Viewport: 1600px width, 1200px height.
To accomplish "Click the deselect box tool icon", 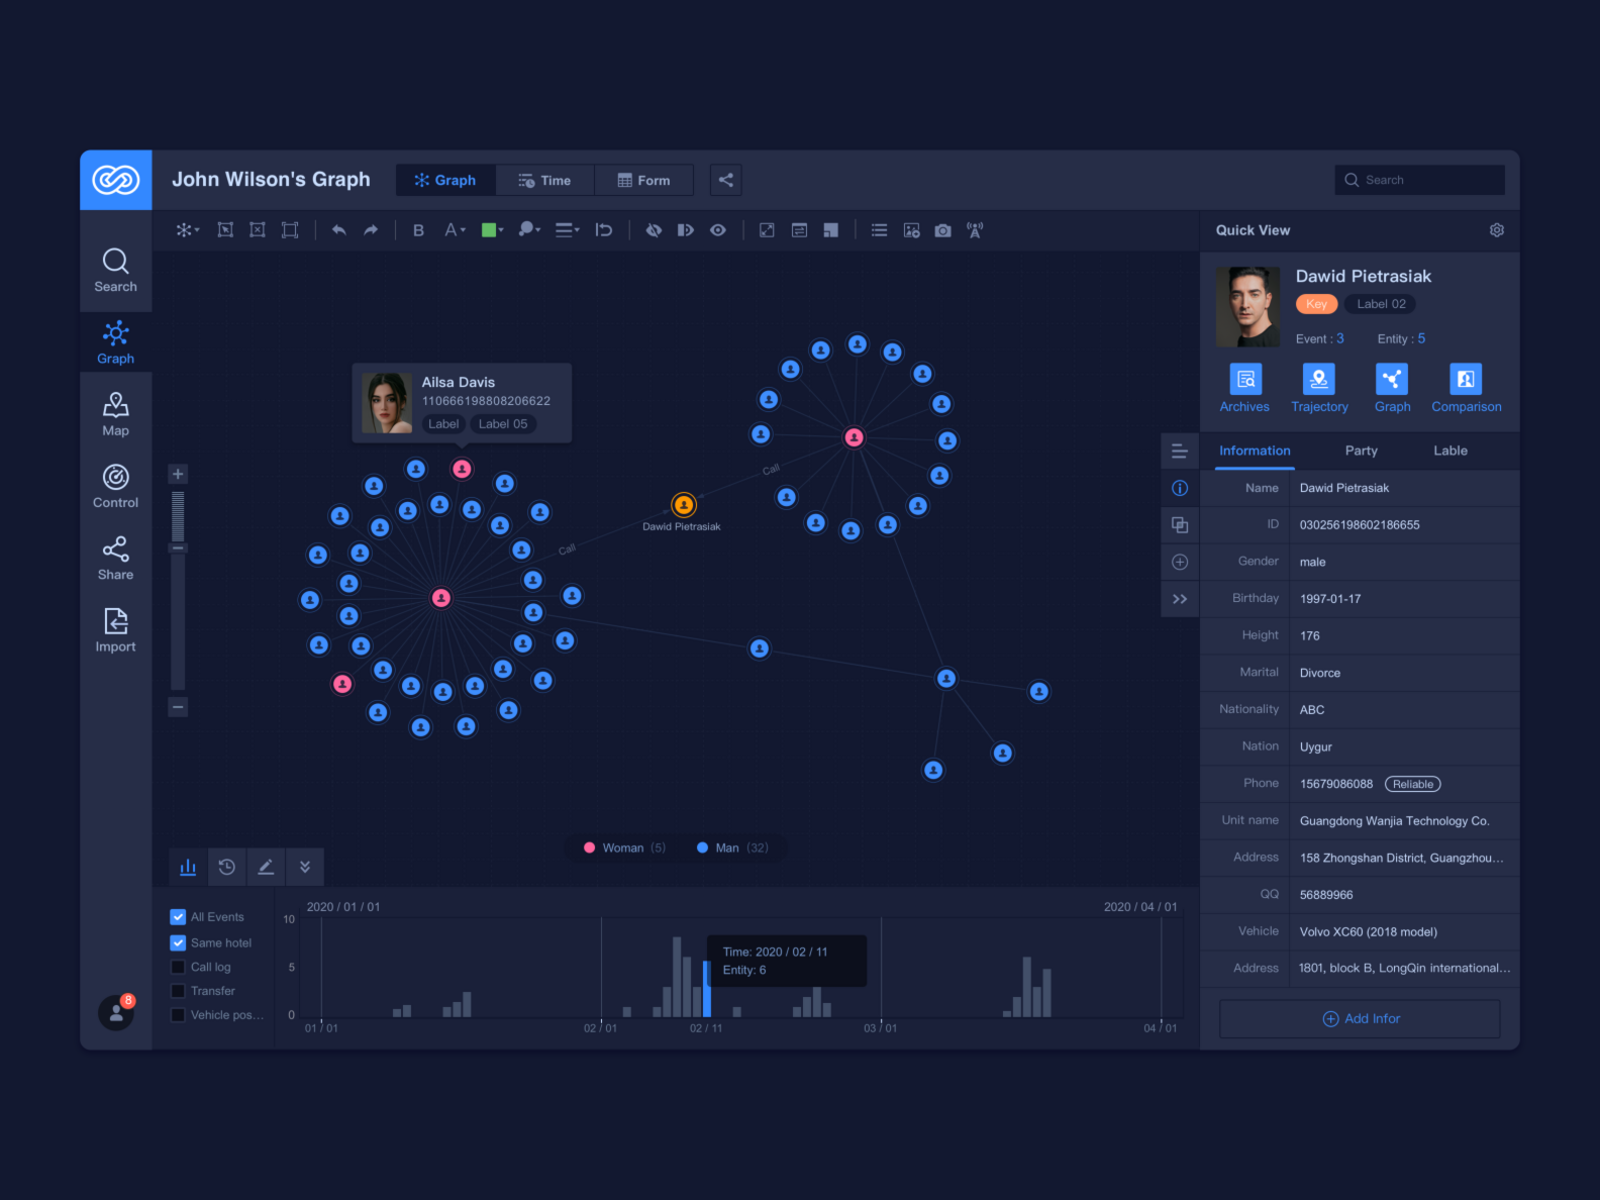I will (258, 230).
